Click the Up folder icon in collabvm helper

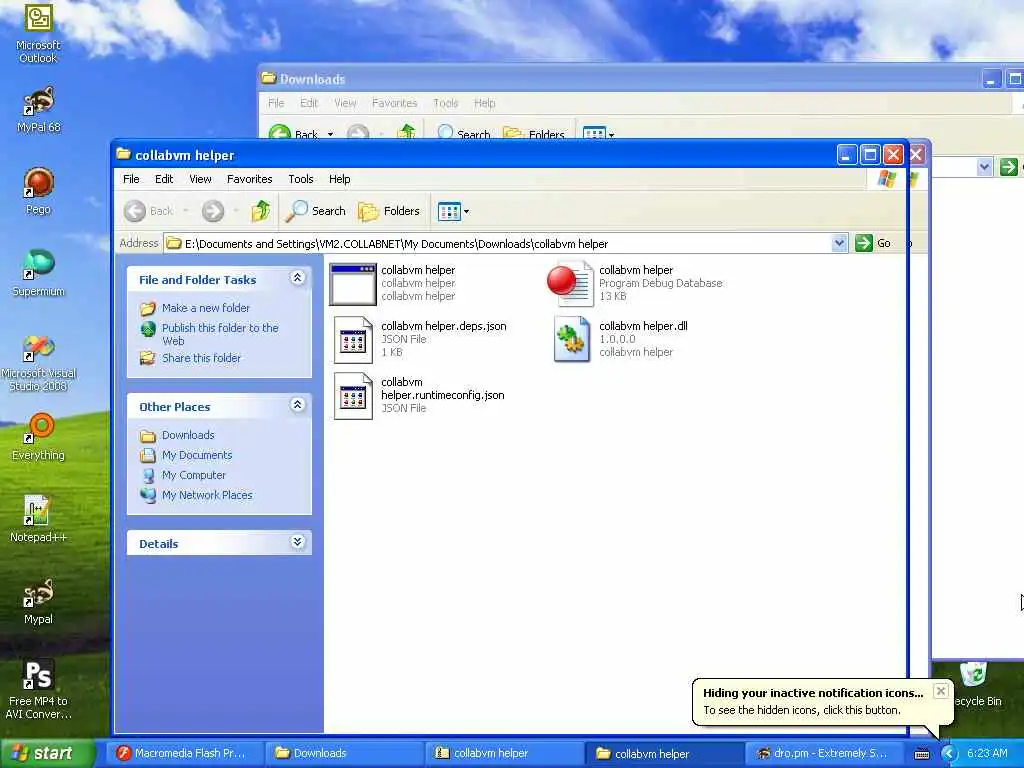(x=261, y=211)
